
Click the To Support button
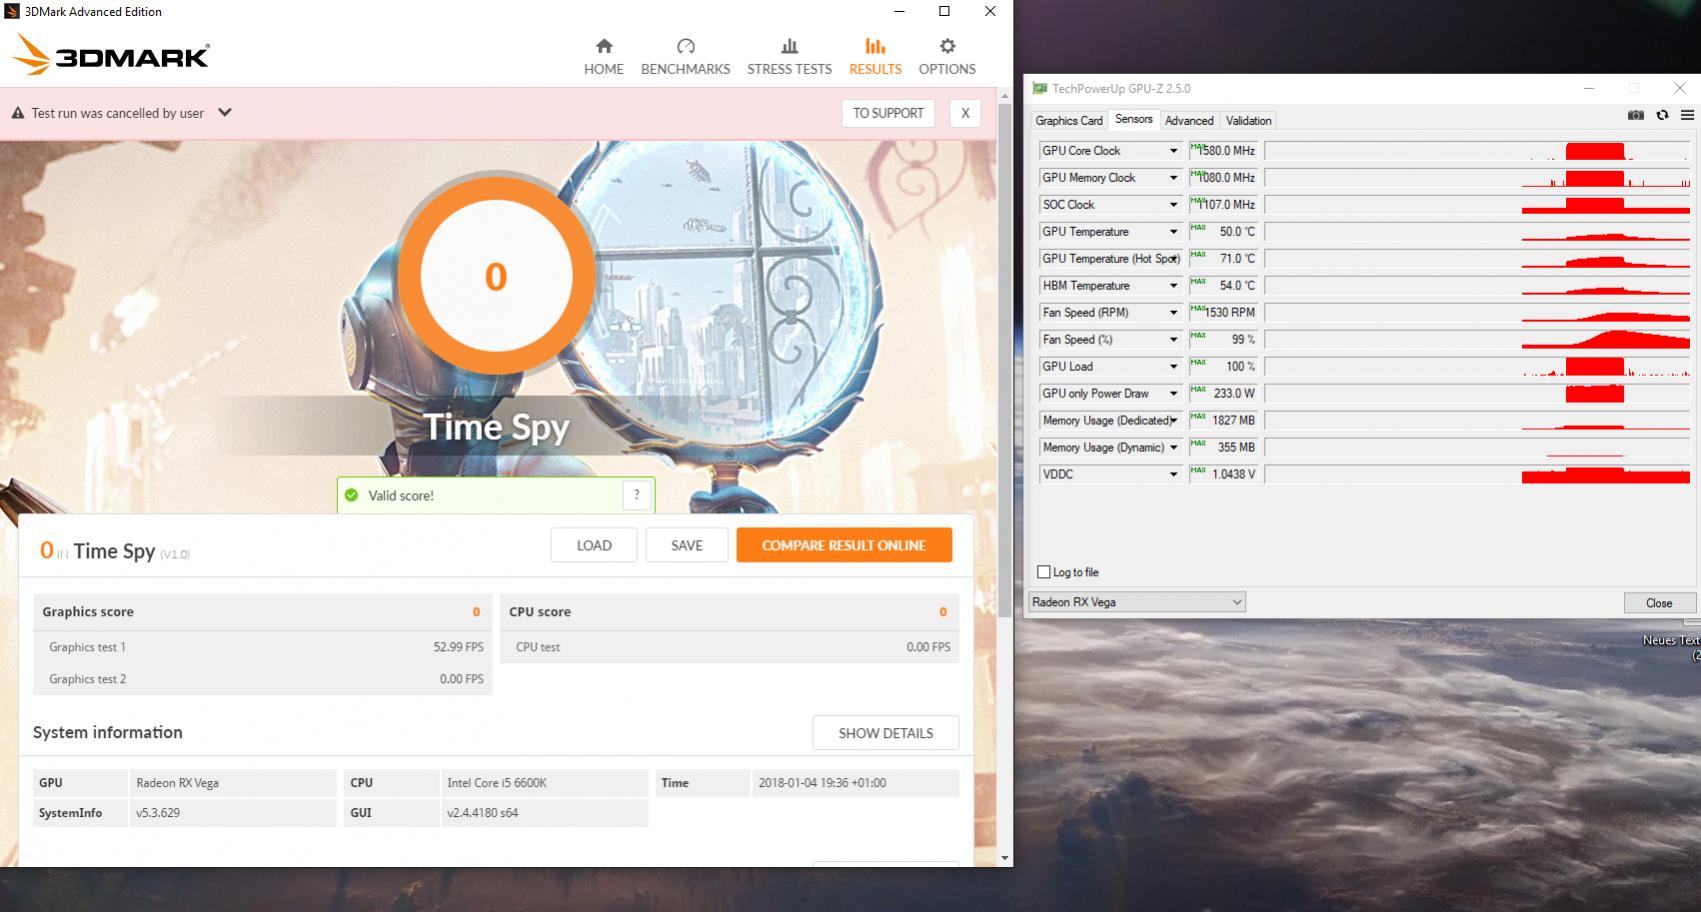tap(888, 113)
